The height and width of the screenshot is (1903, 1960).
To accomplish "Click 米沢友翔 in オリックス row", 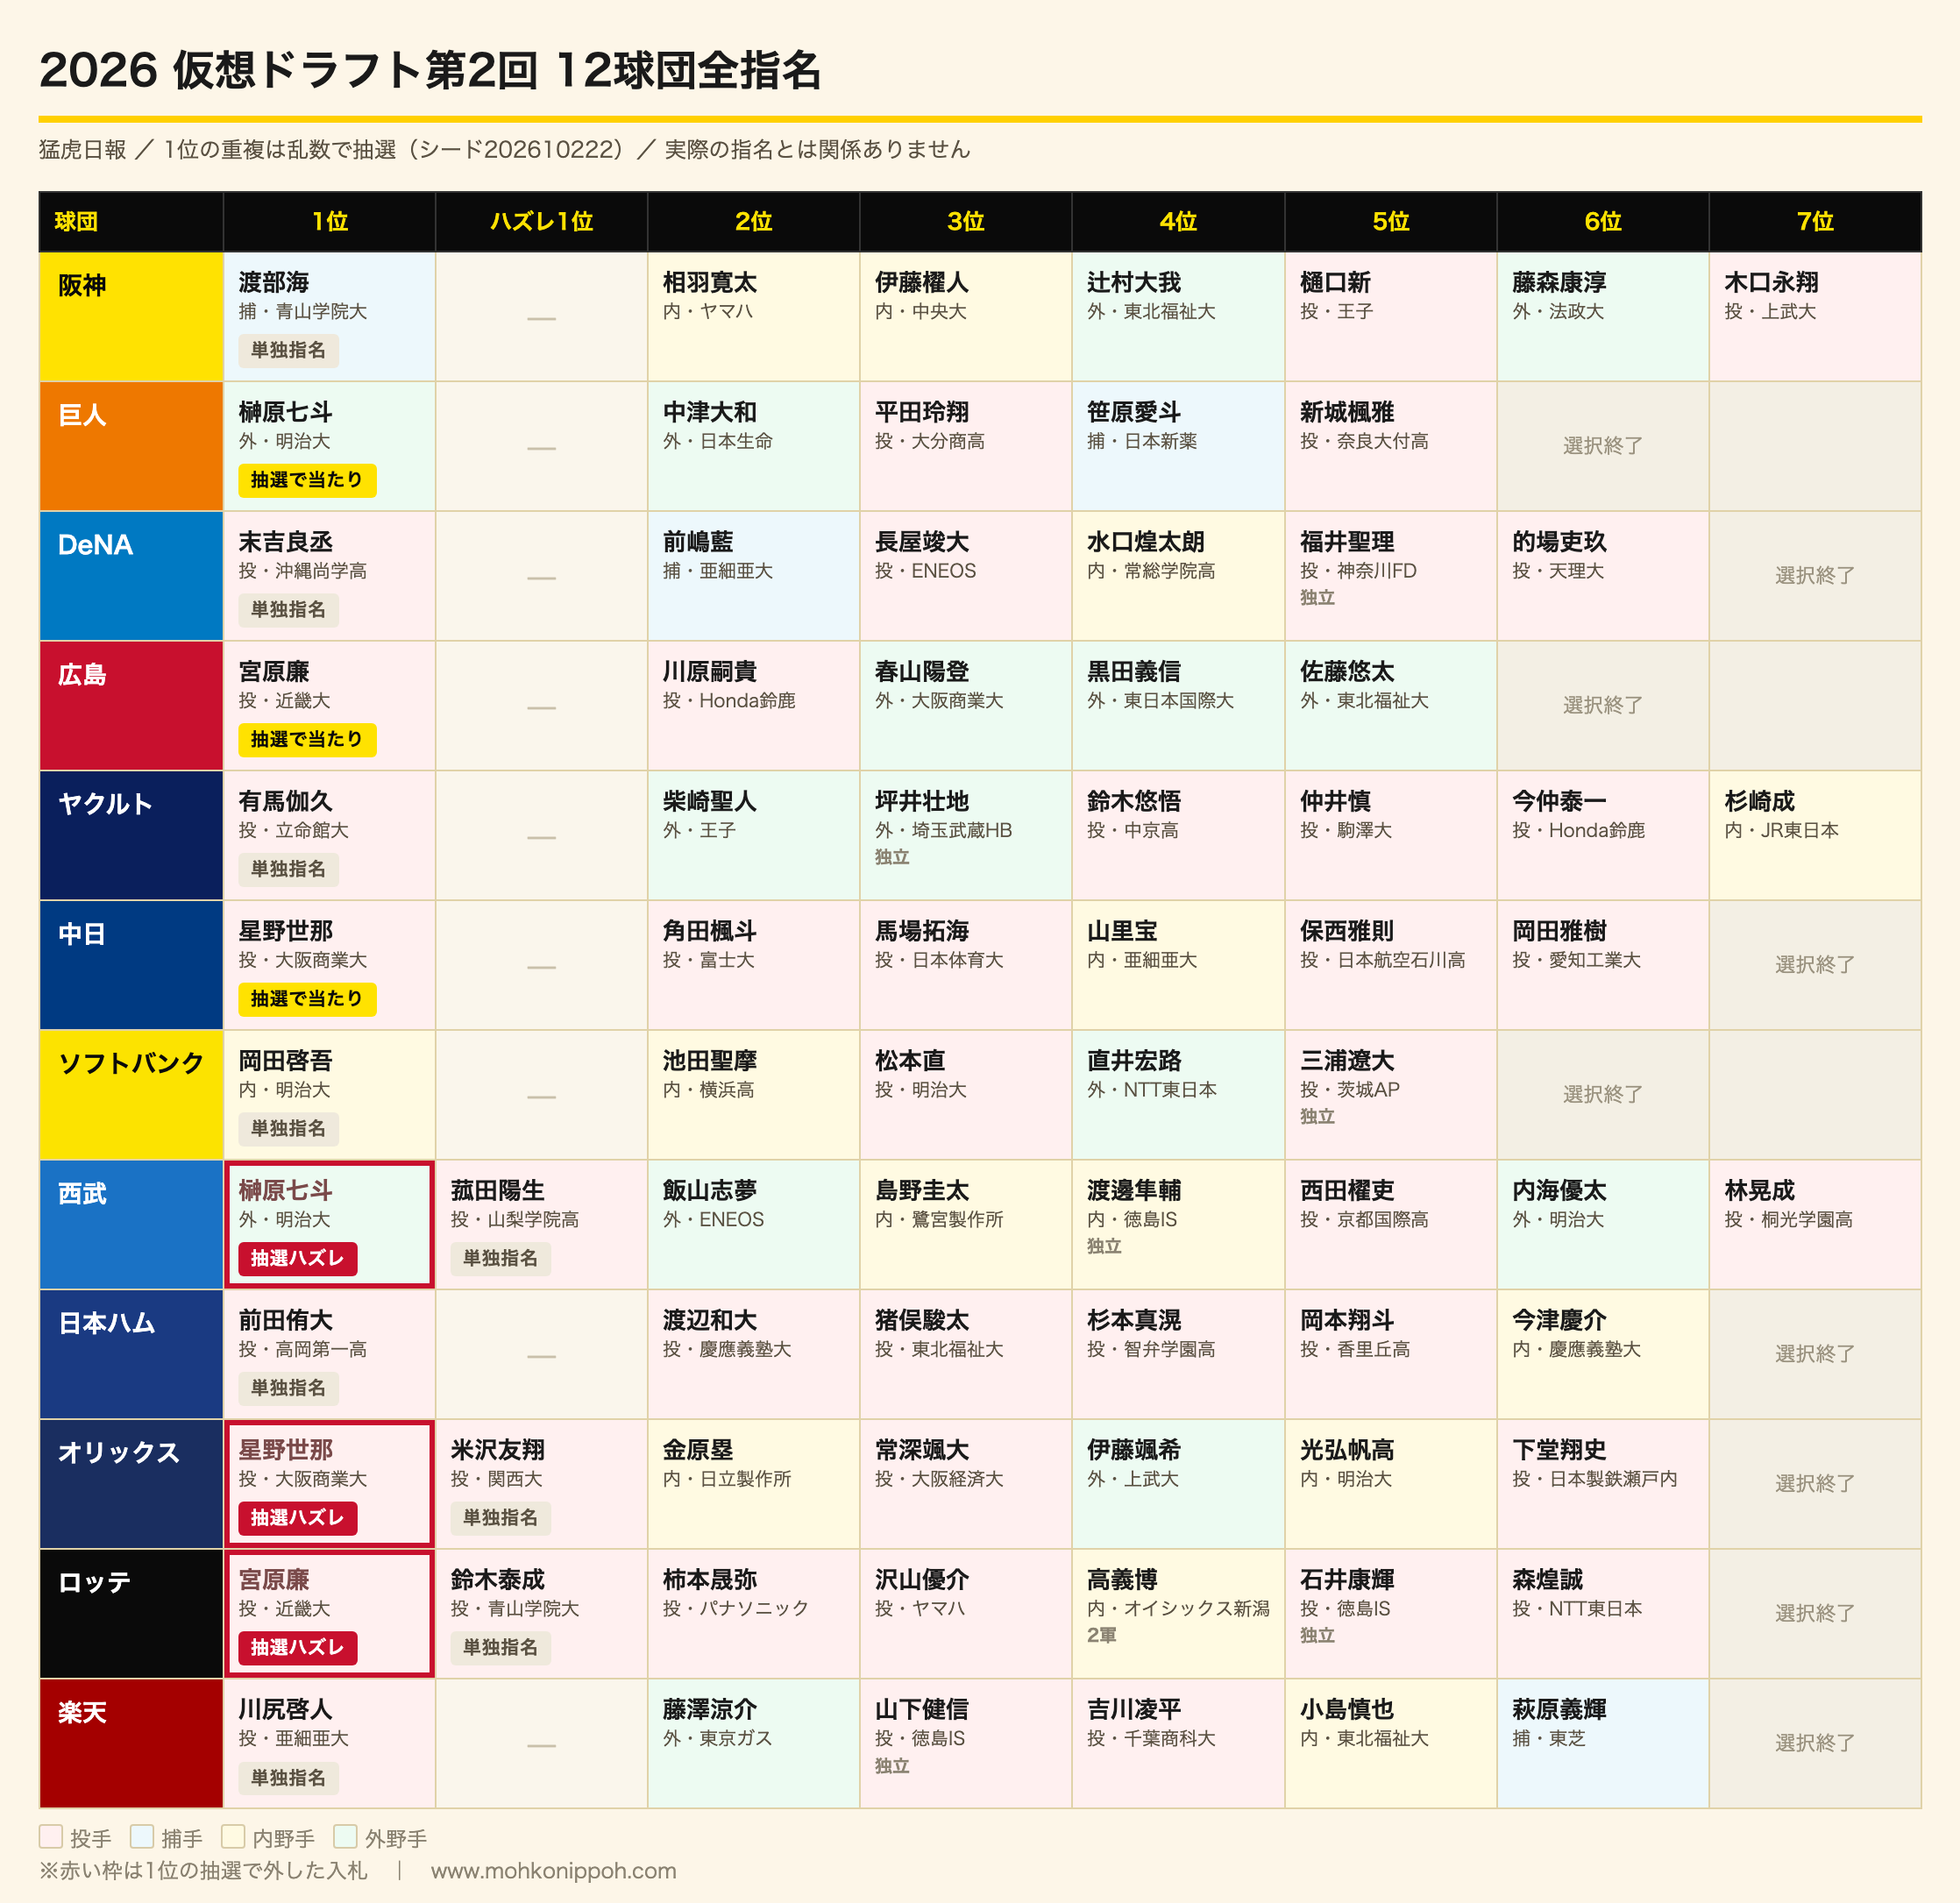I will pos(498,1449).
